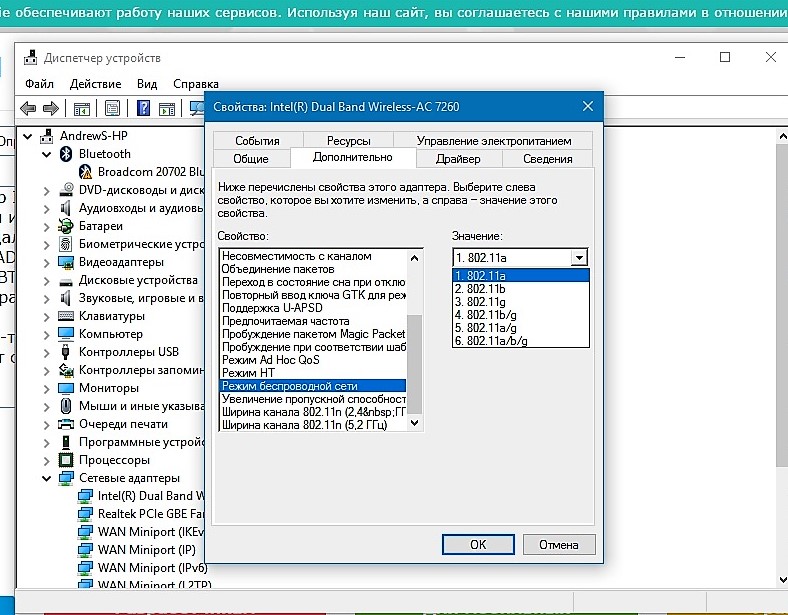Screen dimensions: 788x615
Task: Collapse the Bluetooth tree branch
Action: pos(46,154)
